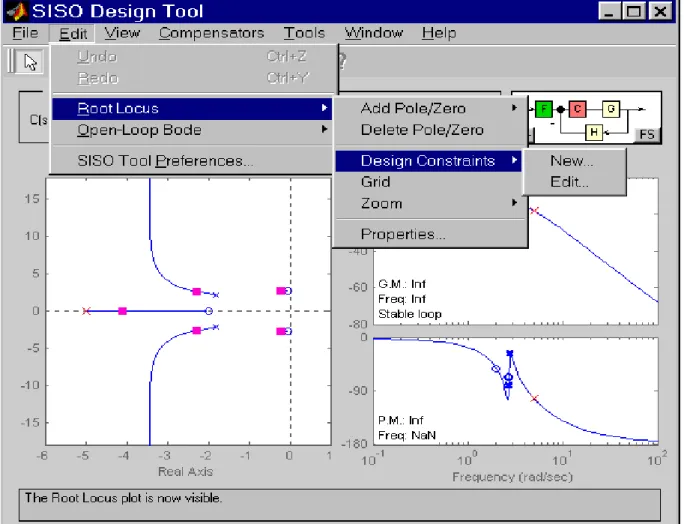Expand the Zoom submenu
Viewport: 684px width, 524px height.
click(x=430, y=203)
